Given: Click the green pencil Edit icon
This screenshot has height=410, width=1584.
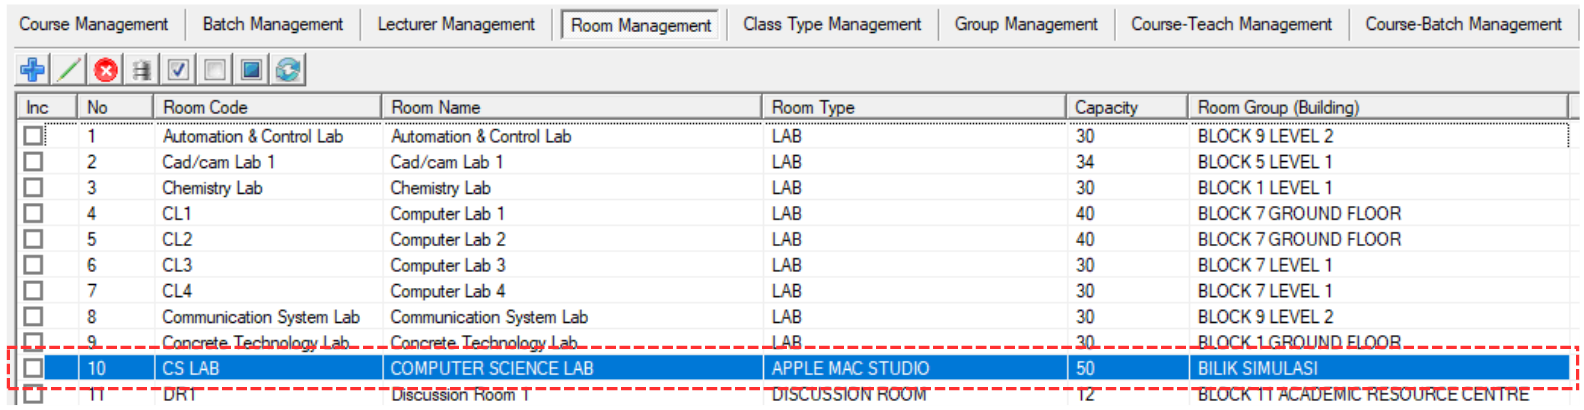Looking at the screenshot, I should coord(69,70).
